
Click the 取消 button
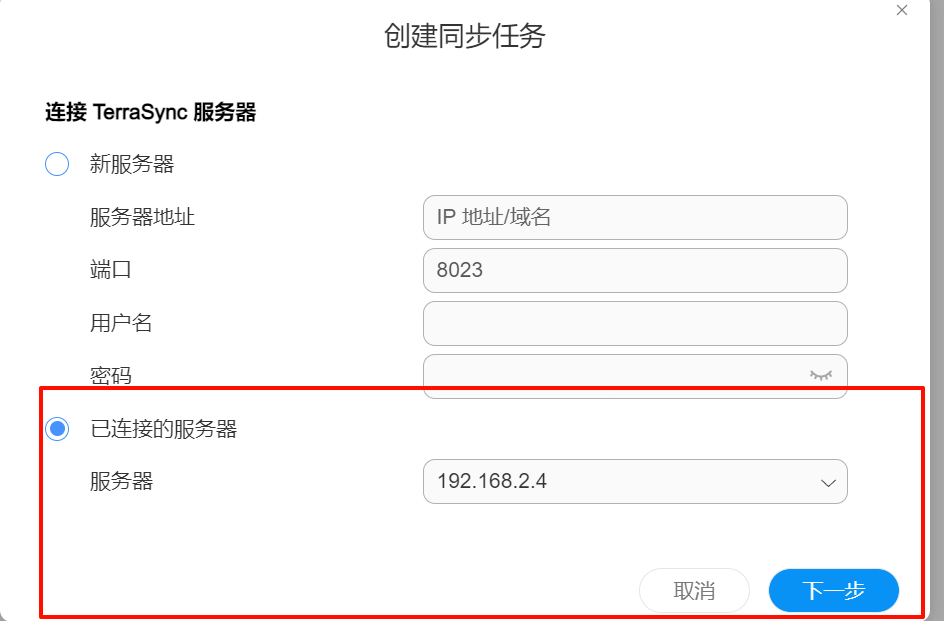[694, 590]
